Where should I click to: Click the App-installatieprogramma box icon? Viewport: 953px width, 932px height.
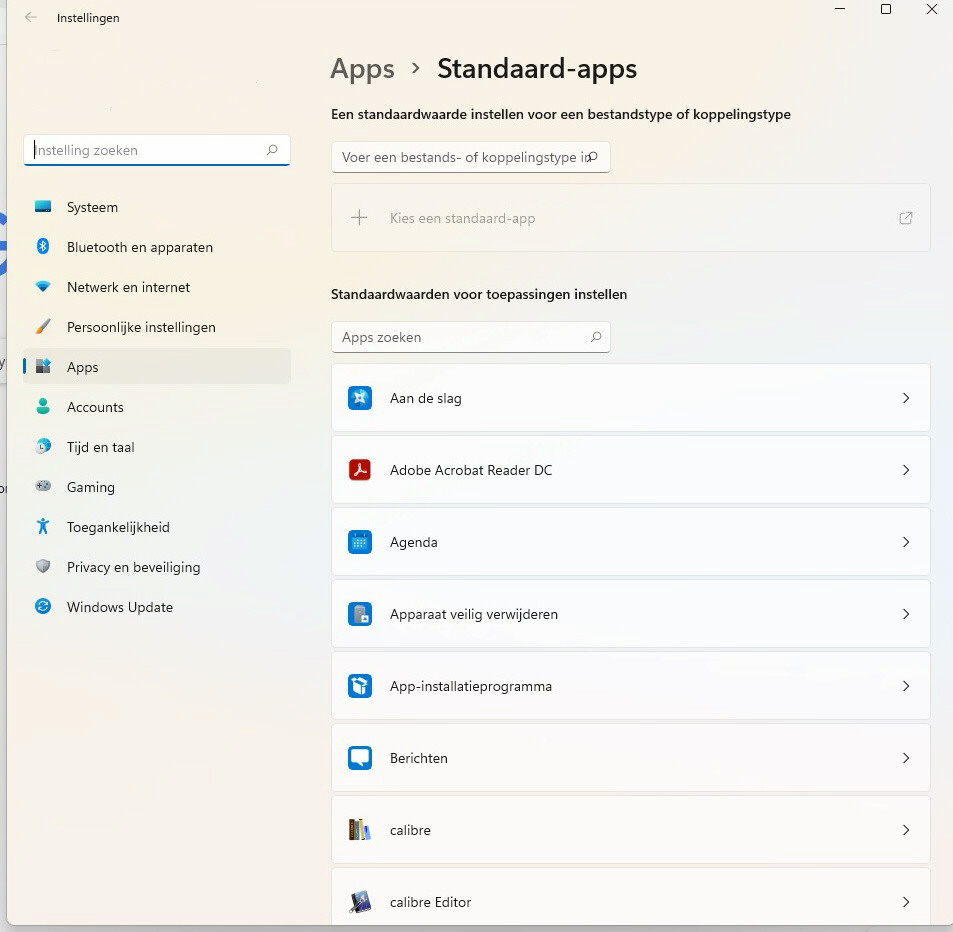point(360,686)
